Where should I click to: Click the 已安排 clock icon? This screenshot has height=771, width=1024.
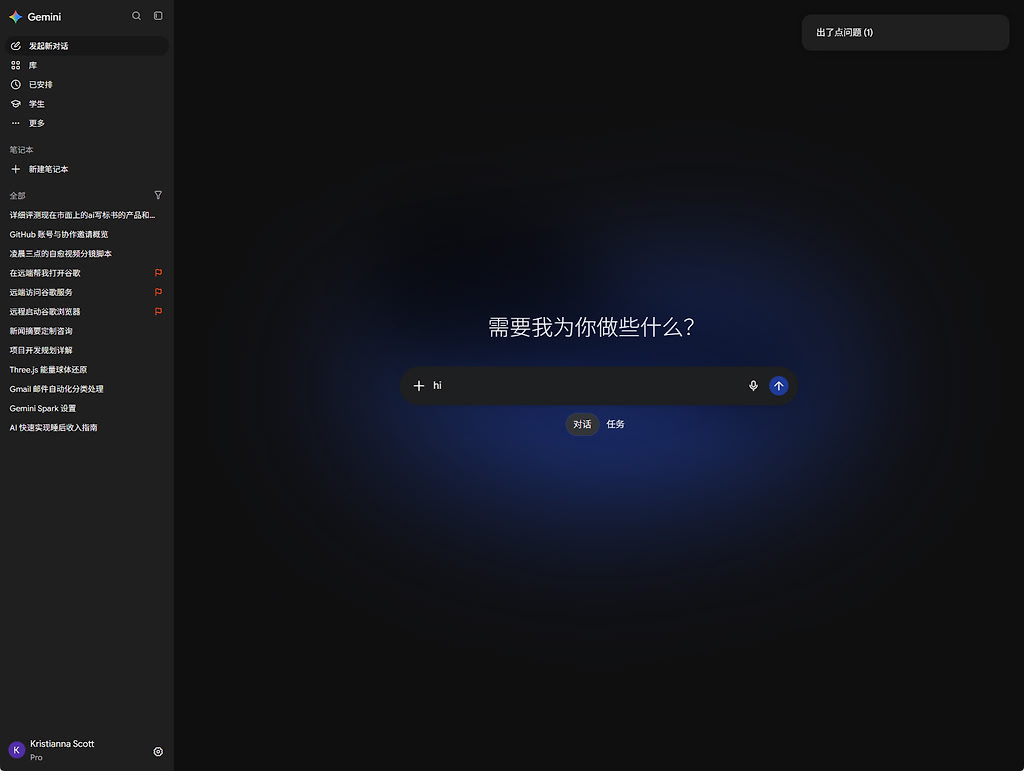tap(16, 84)
